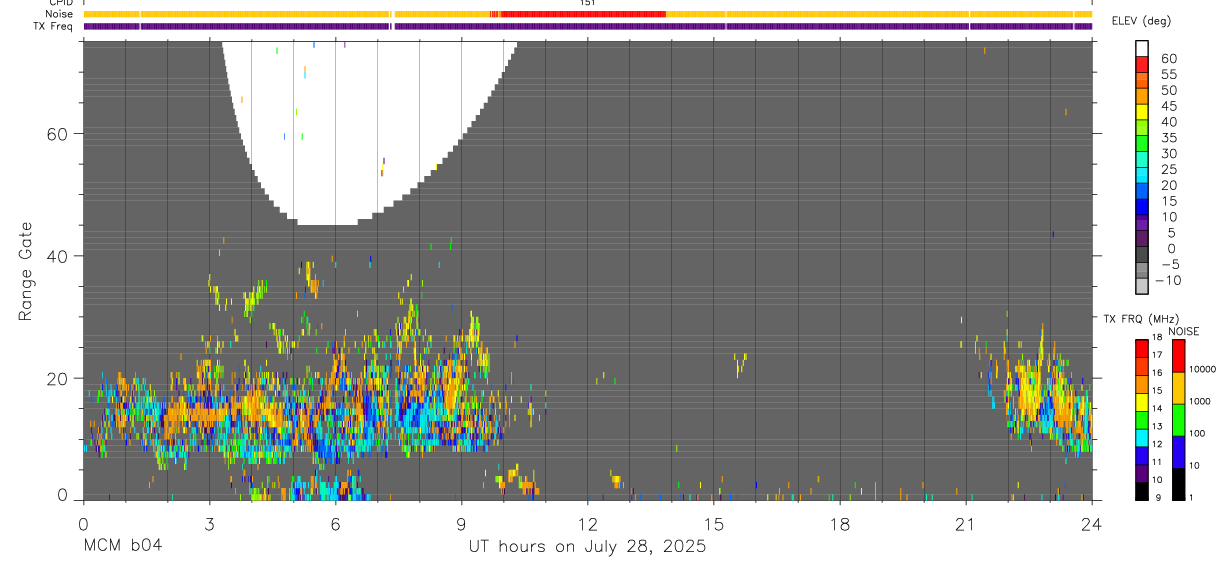This screenshot has height=567, width=1228.
Task: Pick the cyan ELEV swatch below 25
Action: 1143,176
